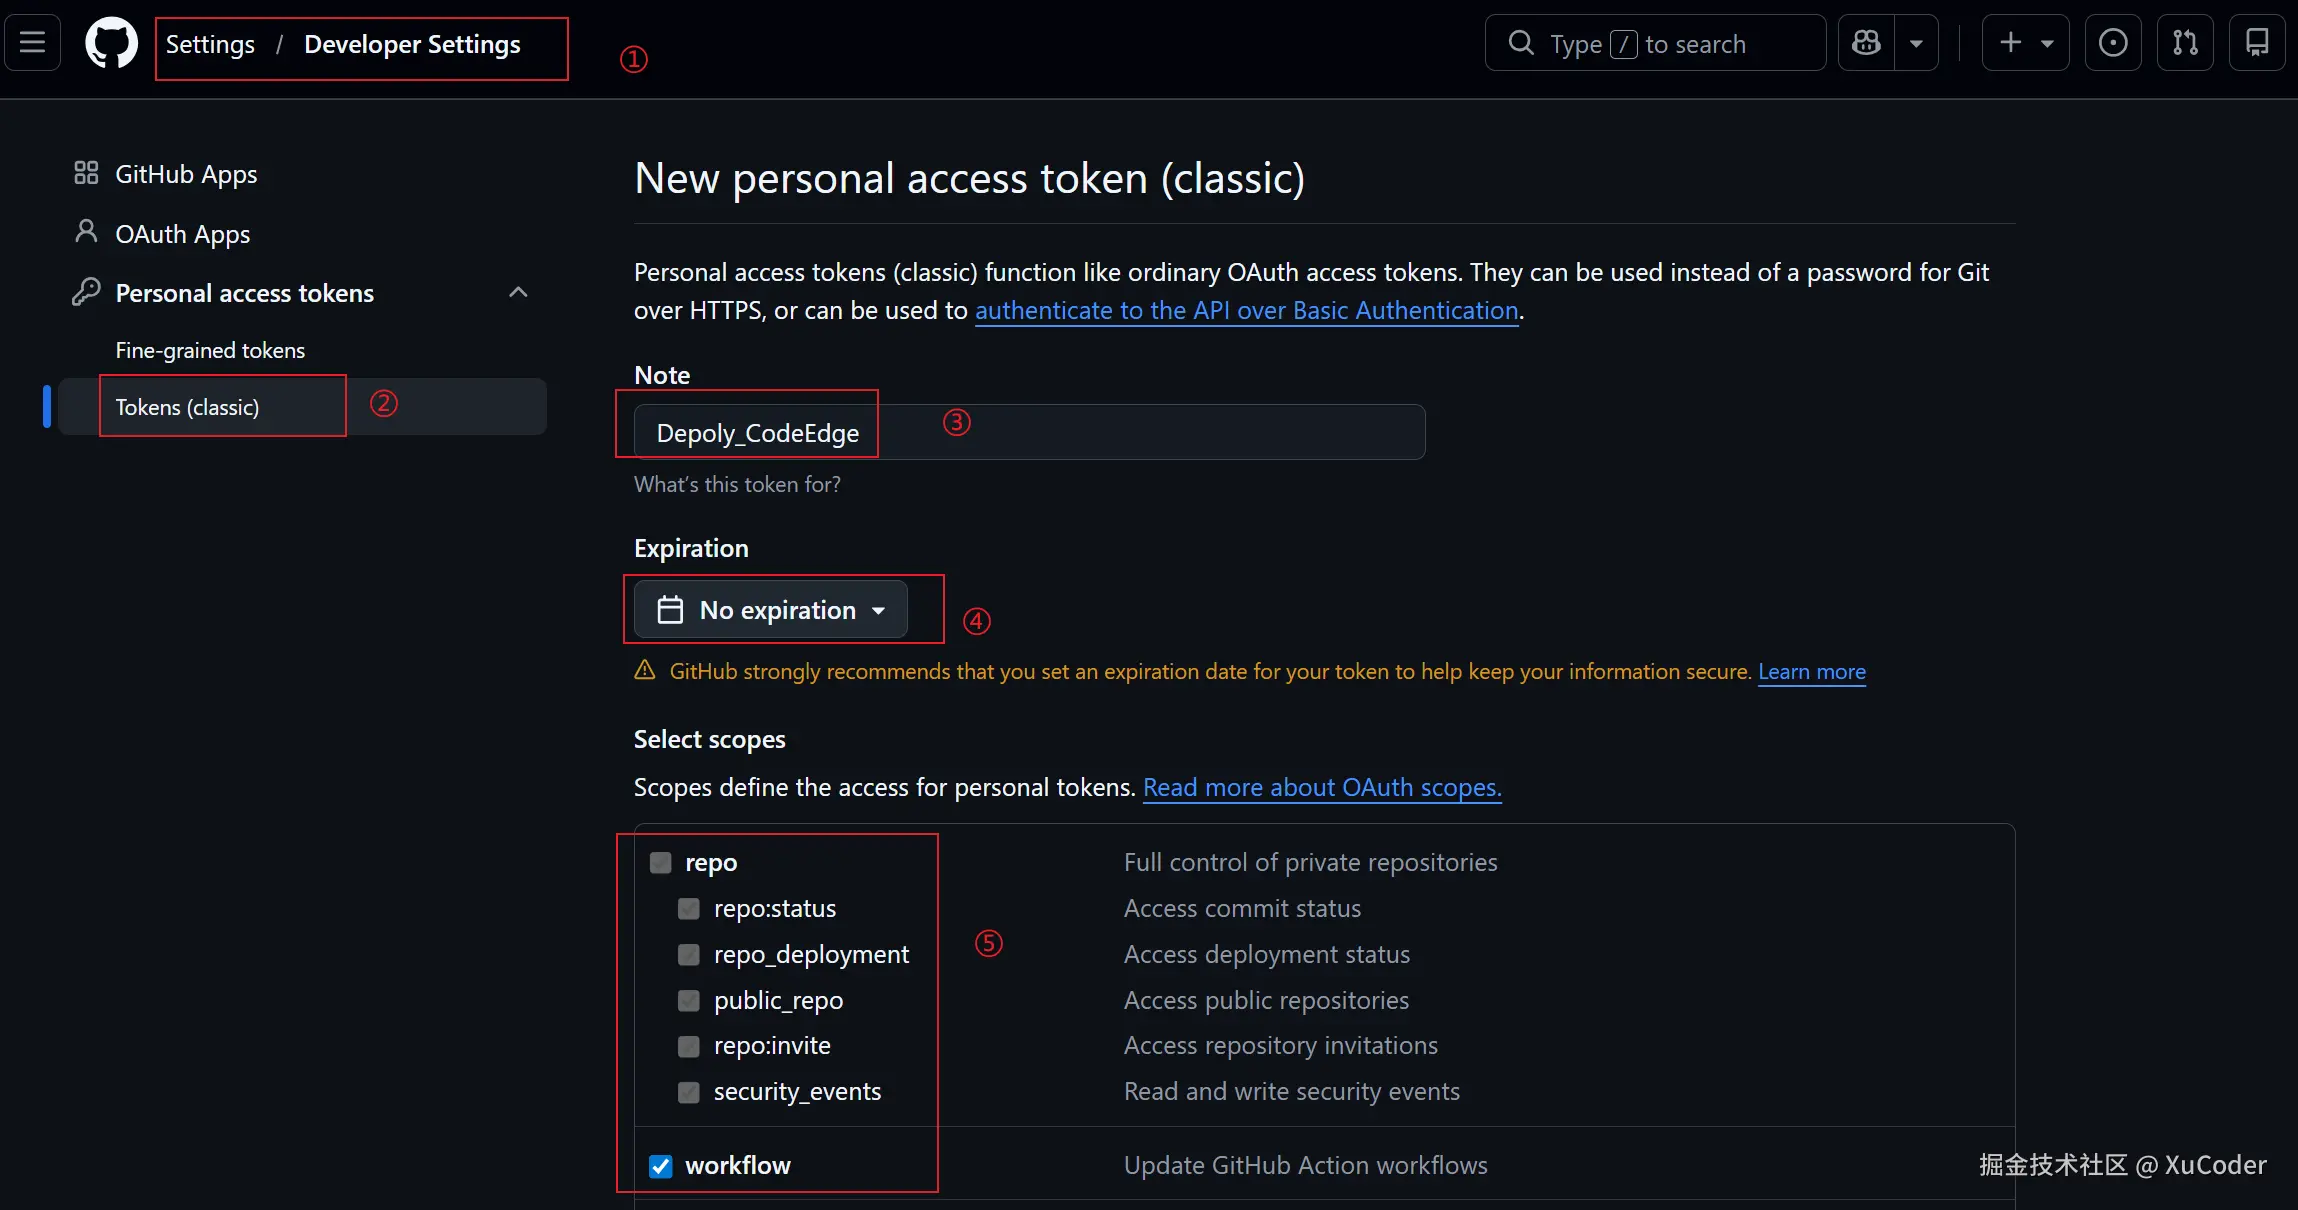
Task: Collapse the Personal access tokens section
Action: [518, 293]
